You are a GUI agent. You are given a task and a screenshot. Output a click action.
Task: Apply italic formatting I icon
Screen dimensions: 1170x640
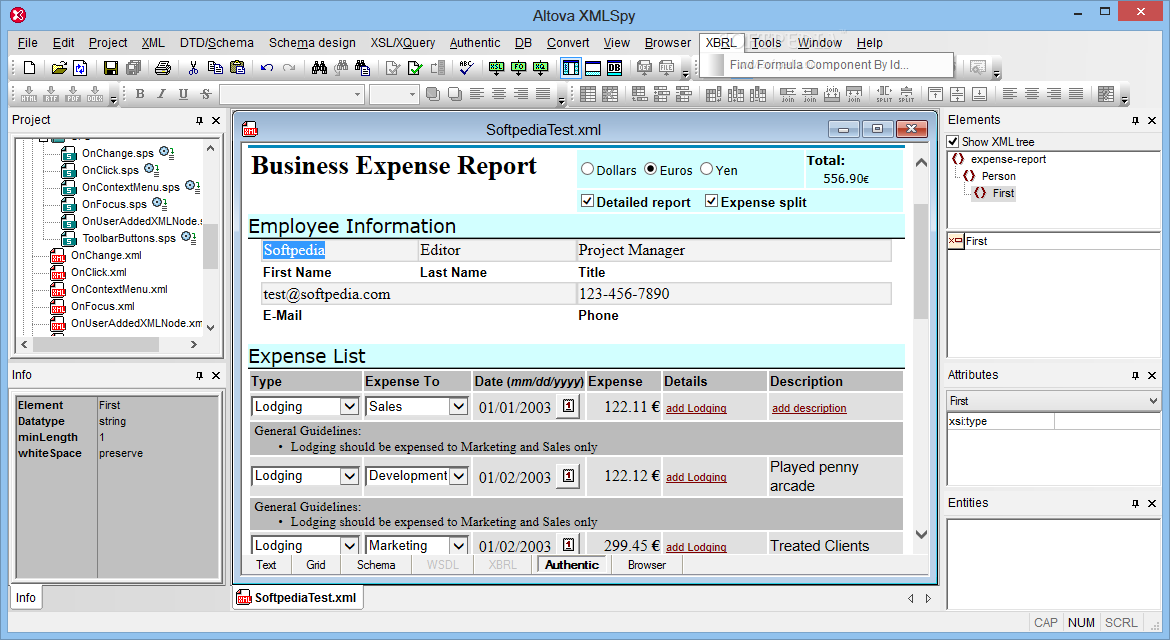tap(161, 94)
